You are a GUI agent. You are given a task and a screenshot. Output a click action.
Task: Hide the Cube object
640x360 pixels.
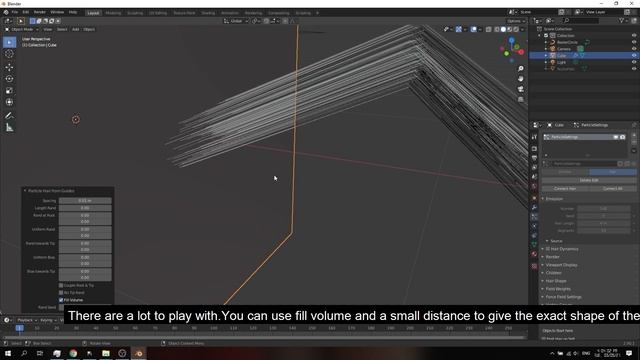634,55
